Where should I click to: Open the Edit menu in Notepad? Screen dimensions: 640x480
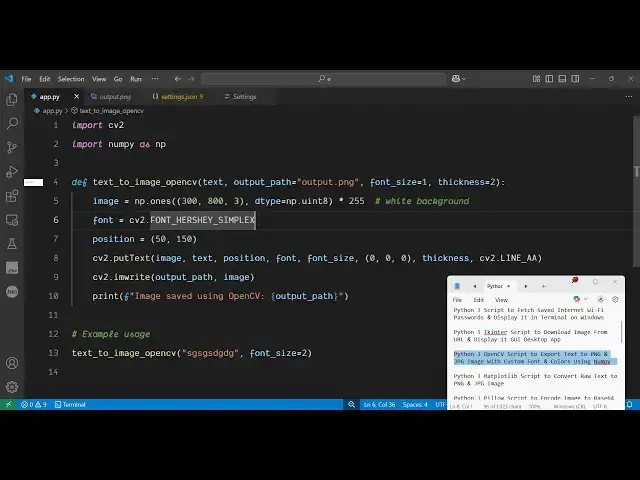point(478,300)
